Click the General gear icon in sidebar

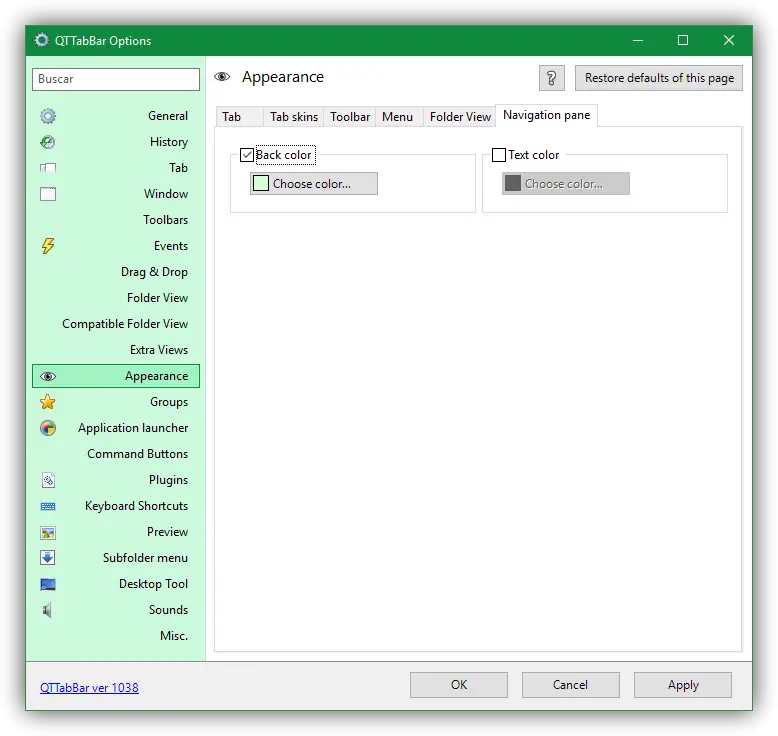(x=48, y=116)
